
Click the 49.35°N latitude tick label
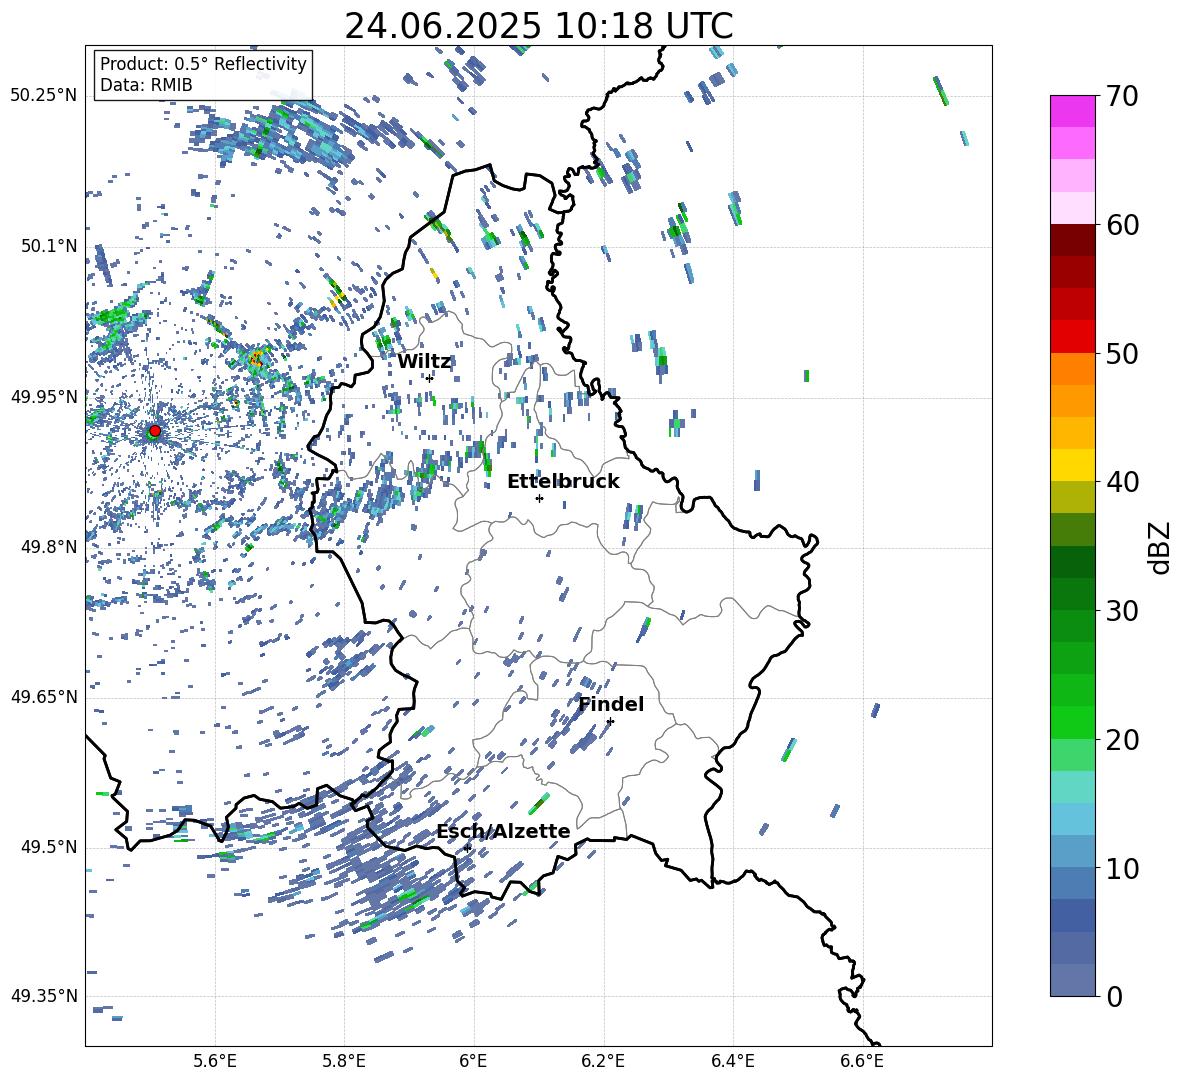[44, 996]
